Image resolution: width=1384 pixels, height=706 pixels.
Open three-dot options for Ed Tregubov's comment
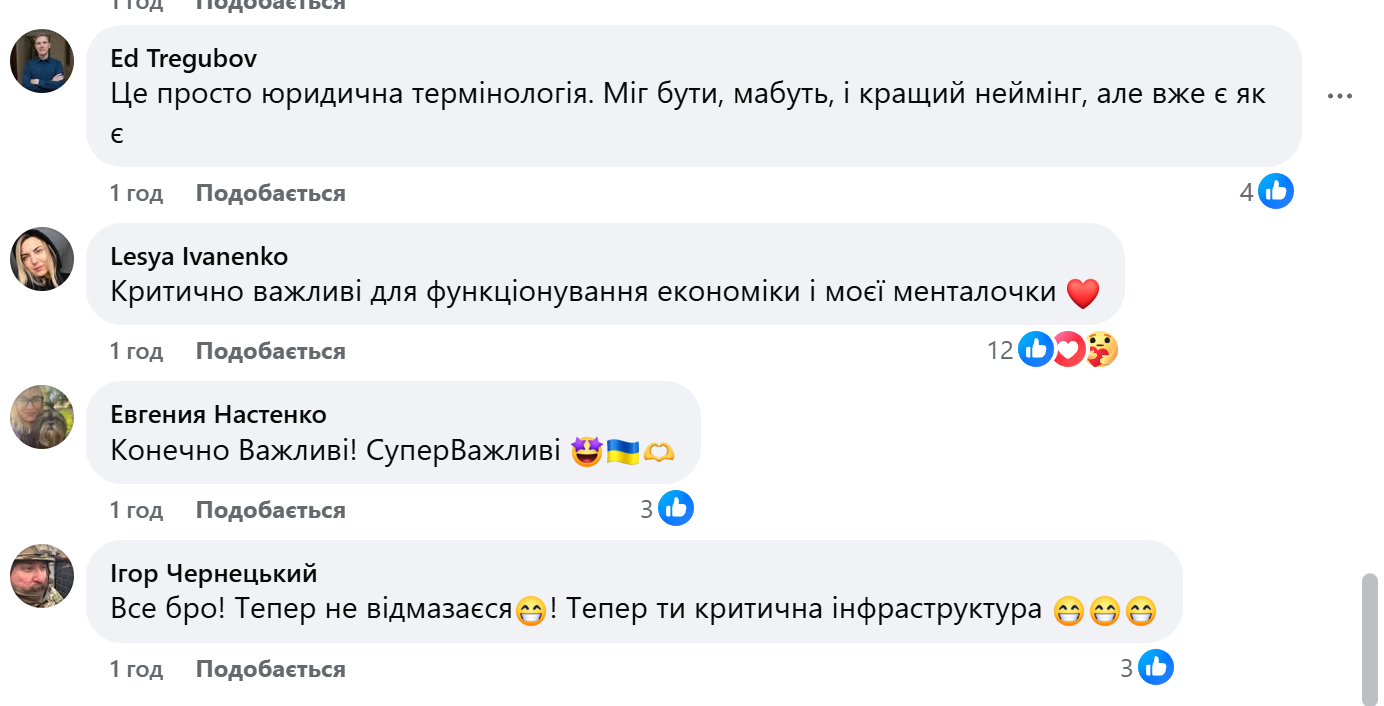1339,96
